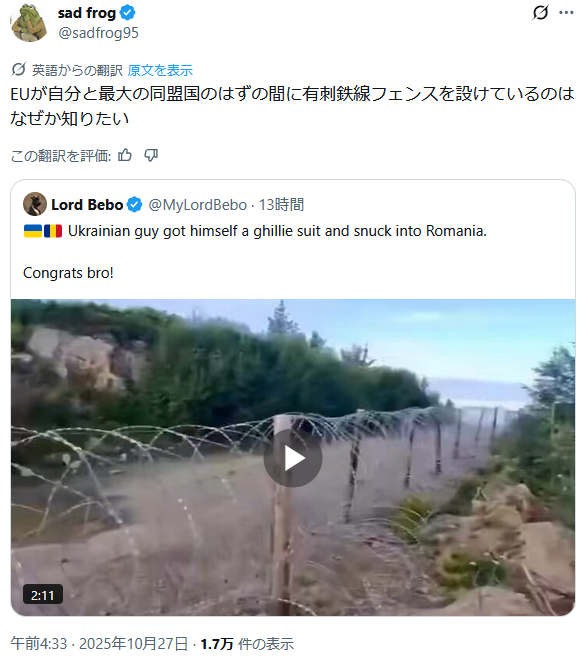Click the 1.7万 件の表示 view count

(247, 644)
